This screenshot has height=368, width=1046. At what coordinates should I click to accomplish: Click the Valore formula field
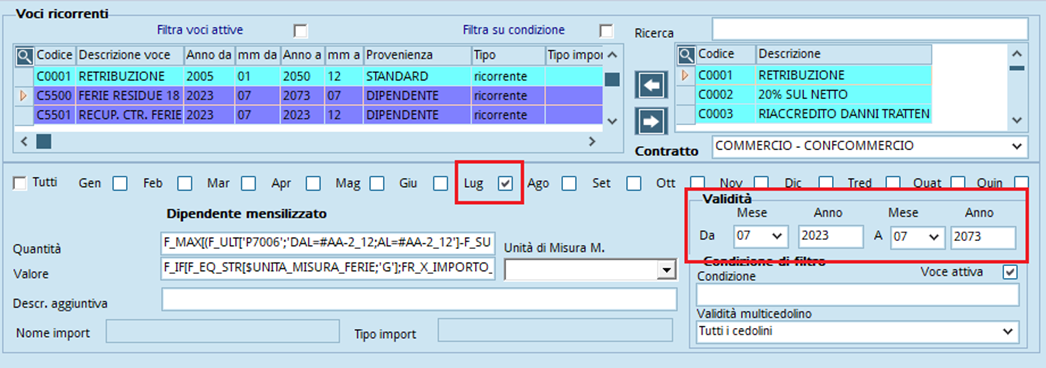click(328, 269)
